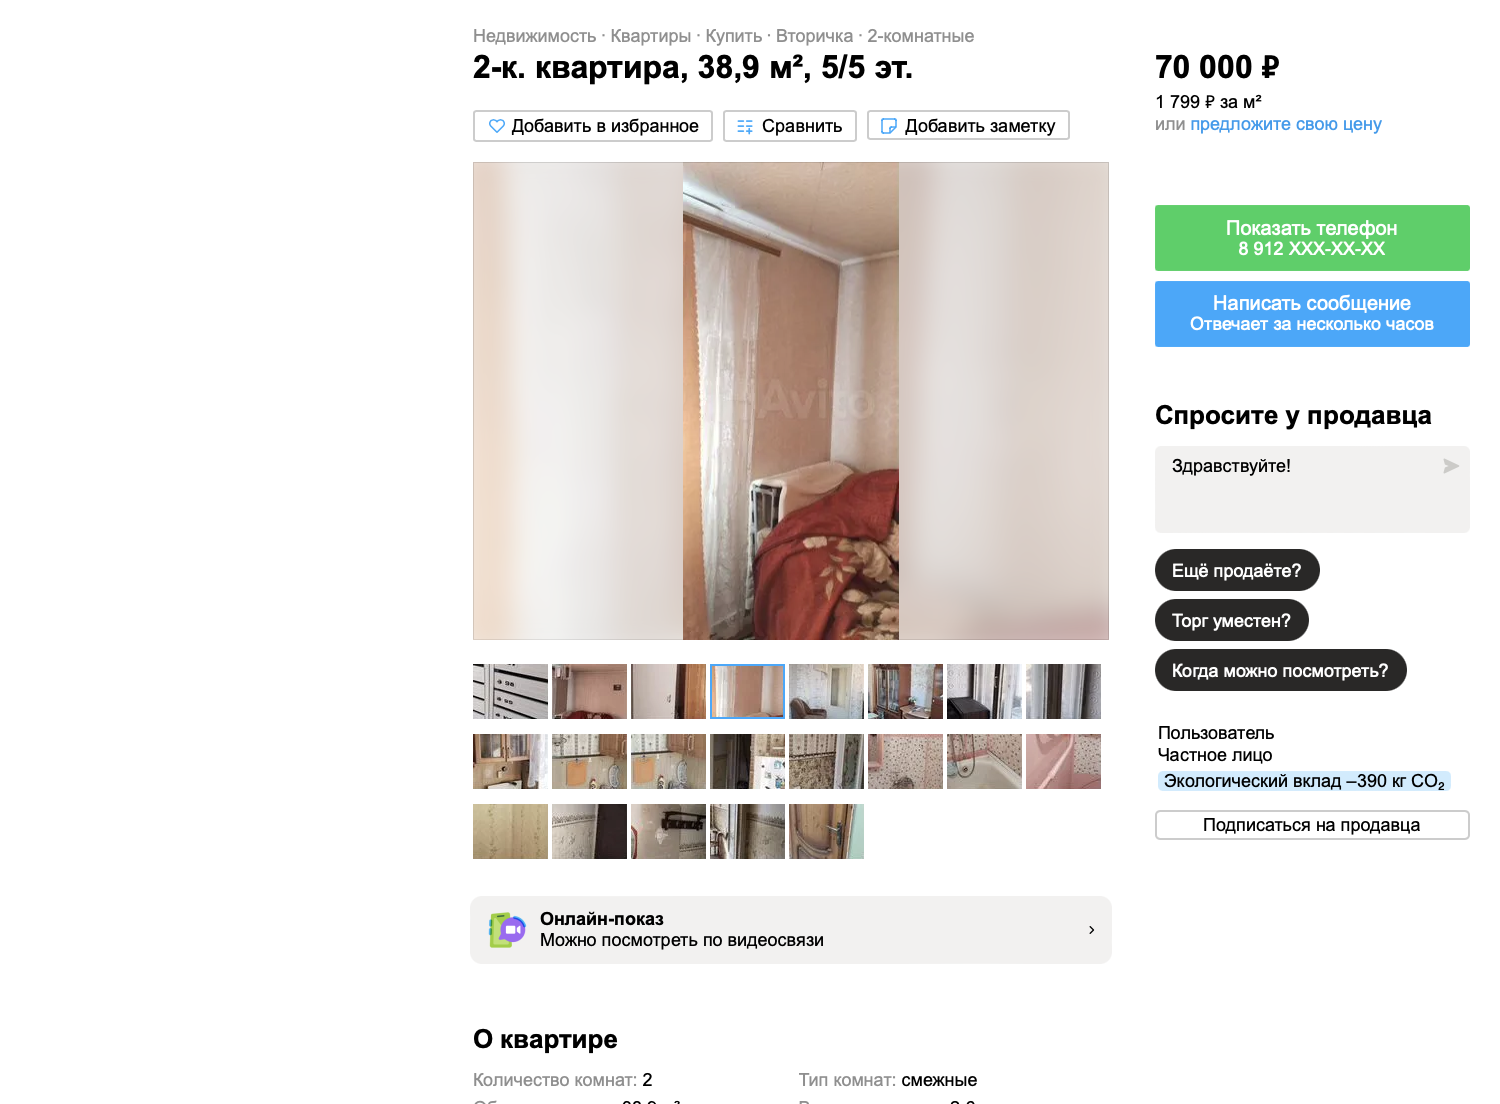Choose the Ещё продаёте? quick question
The height and width of the screenshot is (1104, 1500).
pyautogui.click(x=1237, y=570)
